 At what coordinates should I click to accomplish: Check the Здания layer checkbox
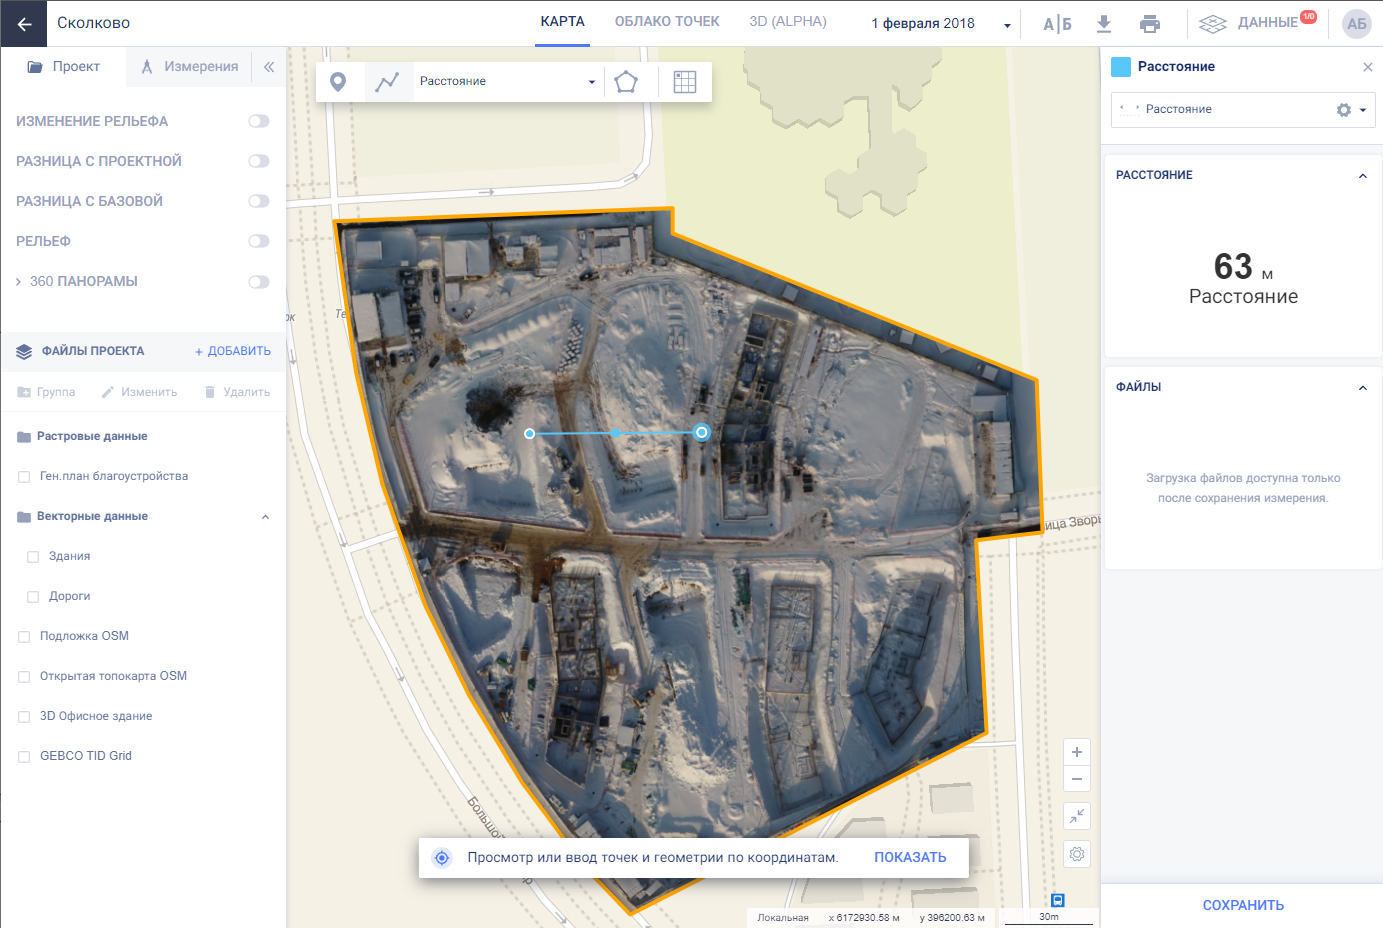click(33, 557)
